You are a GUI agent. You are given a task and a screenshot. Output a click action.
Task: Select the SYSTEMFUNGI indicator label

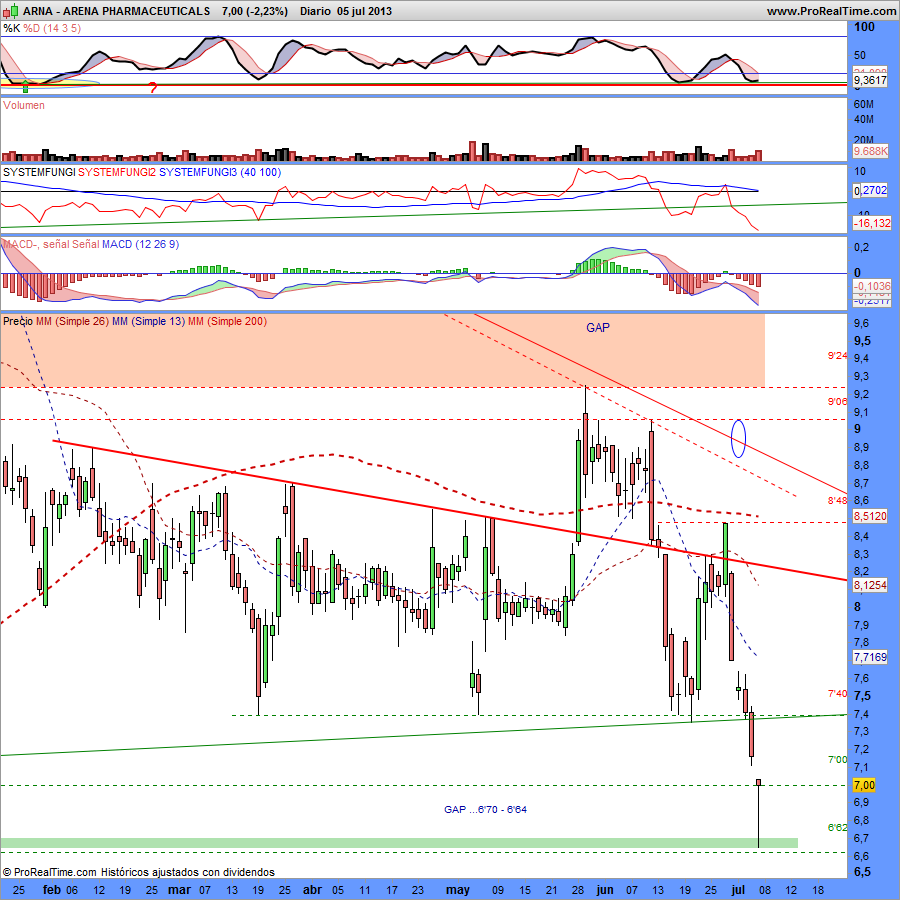tap(39, 172)
